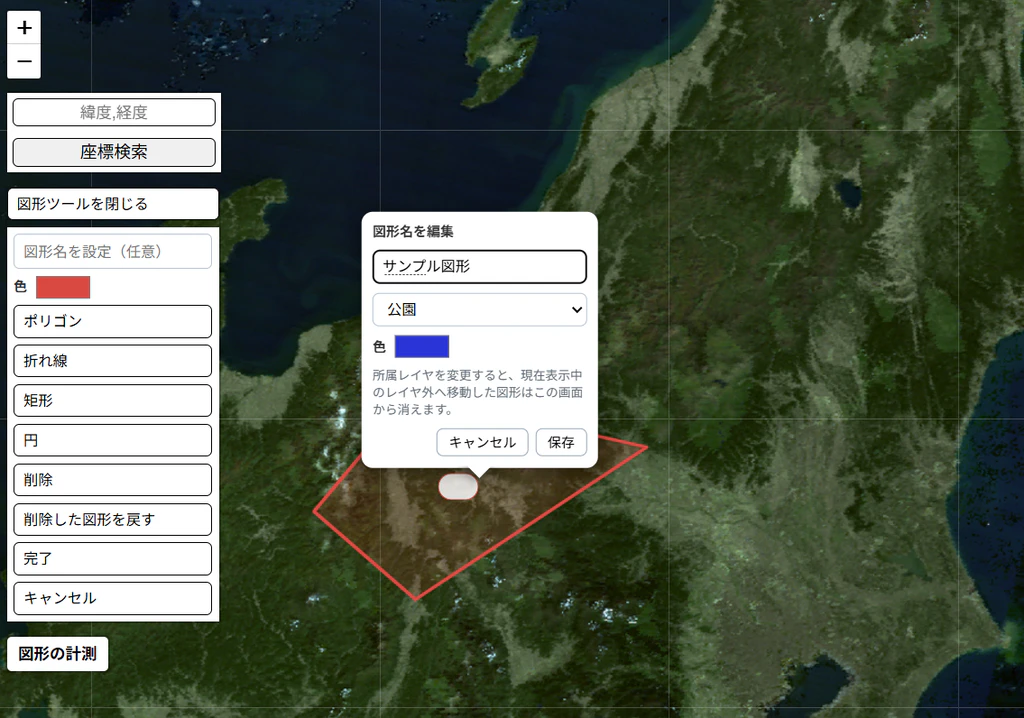Image resolution: width=1024 pixels, height=718 pixels.
Task: Select the 矩形 drawing tool
Action: click(x=112, y=400)
